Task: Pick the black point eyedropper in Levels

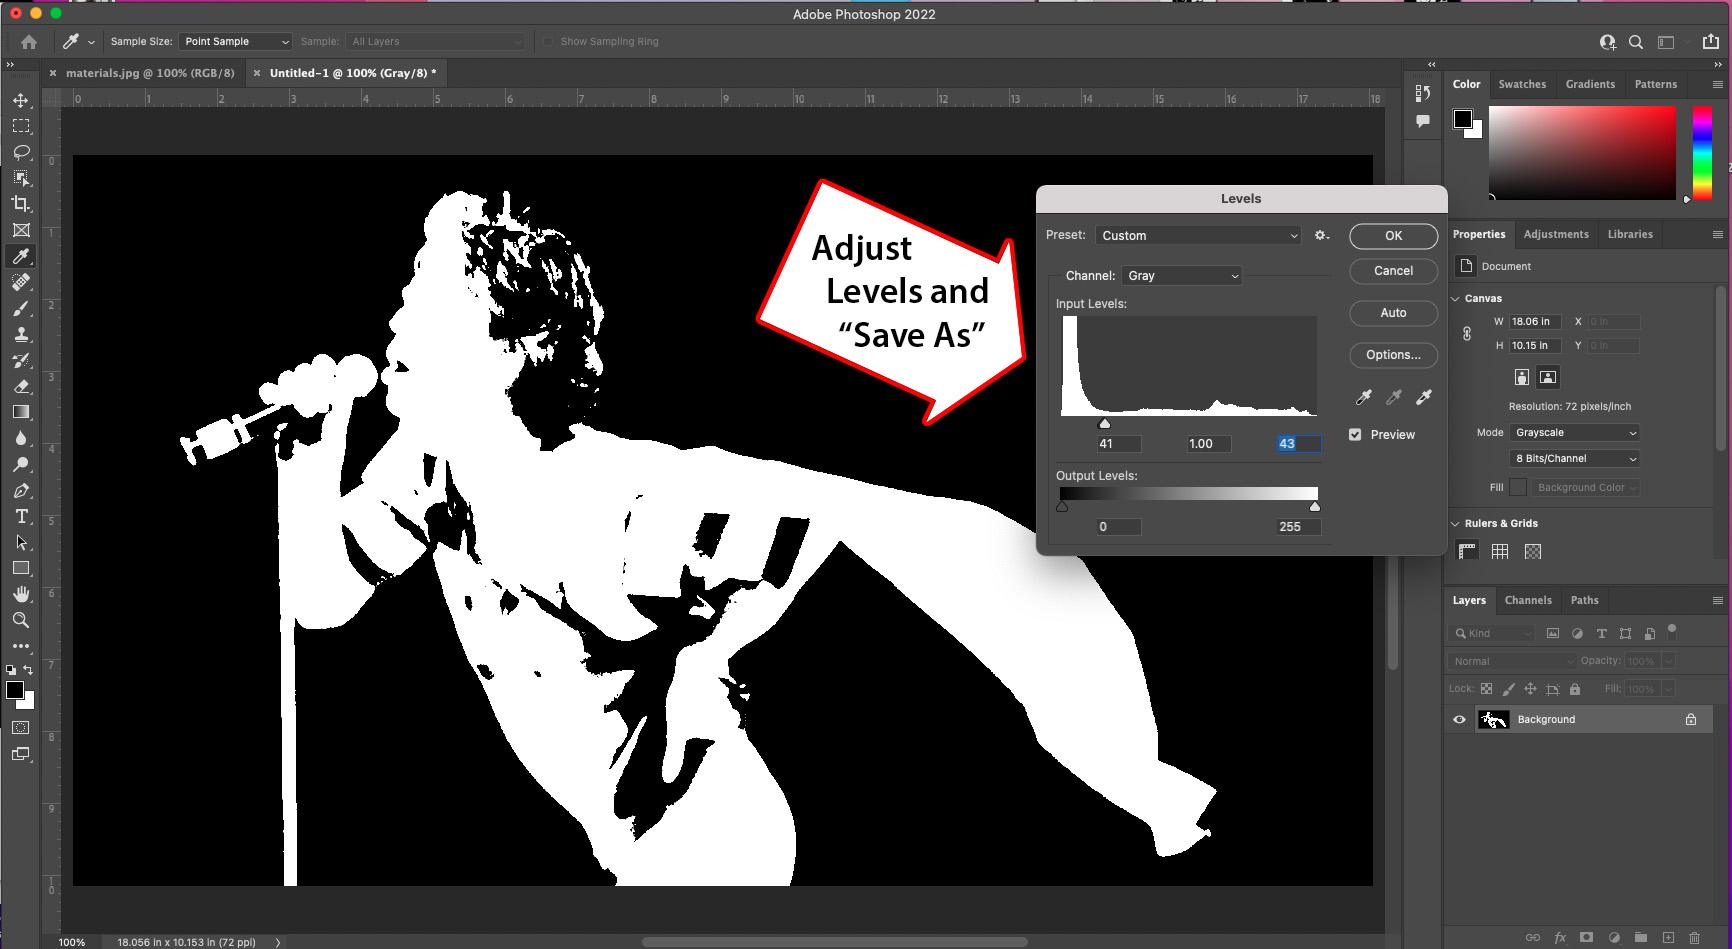Action: 1363,397
